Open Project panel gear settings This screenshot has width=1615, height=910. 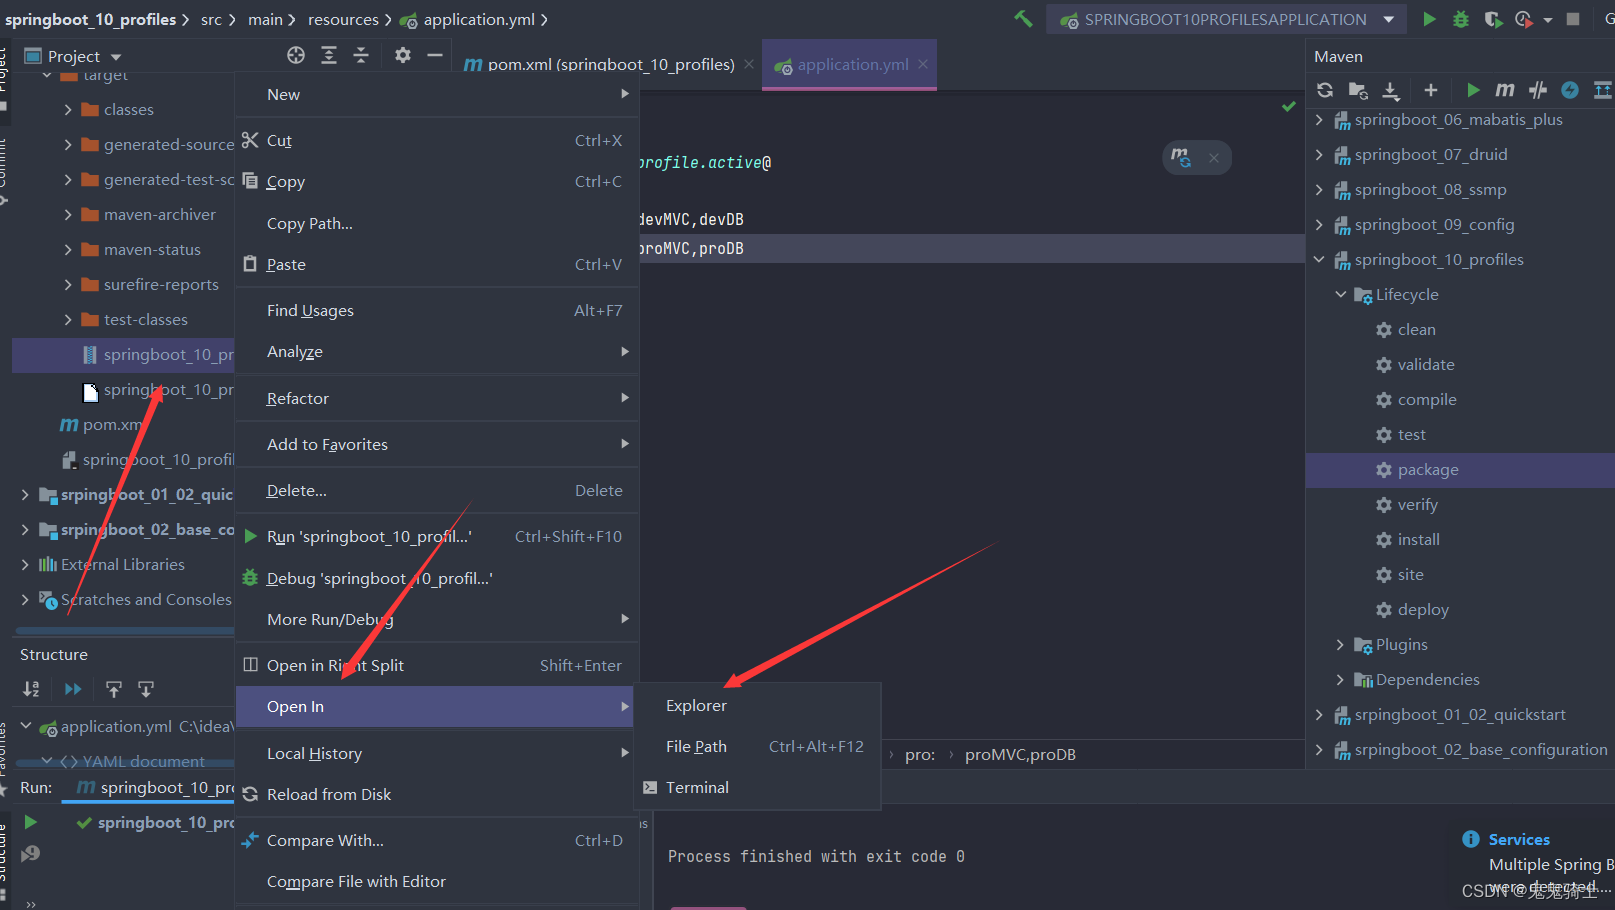click(x=403, y=55)
